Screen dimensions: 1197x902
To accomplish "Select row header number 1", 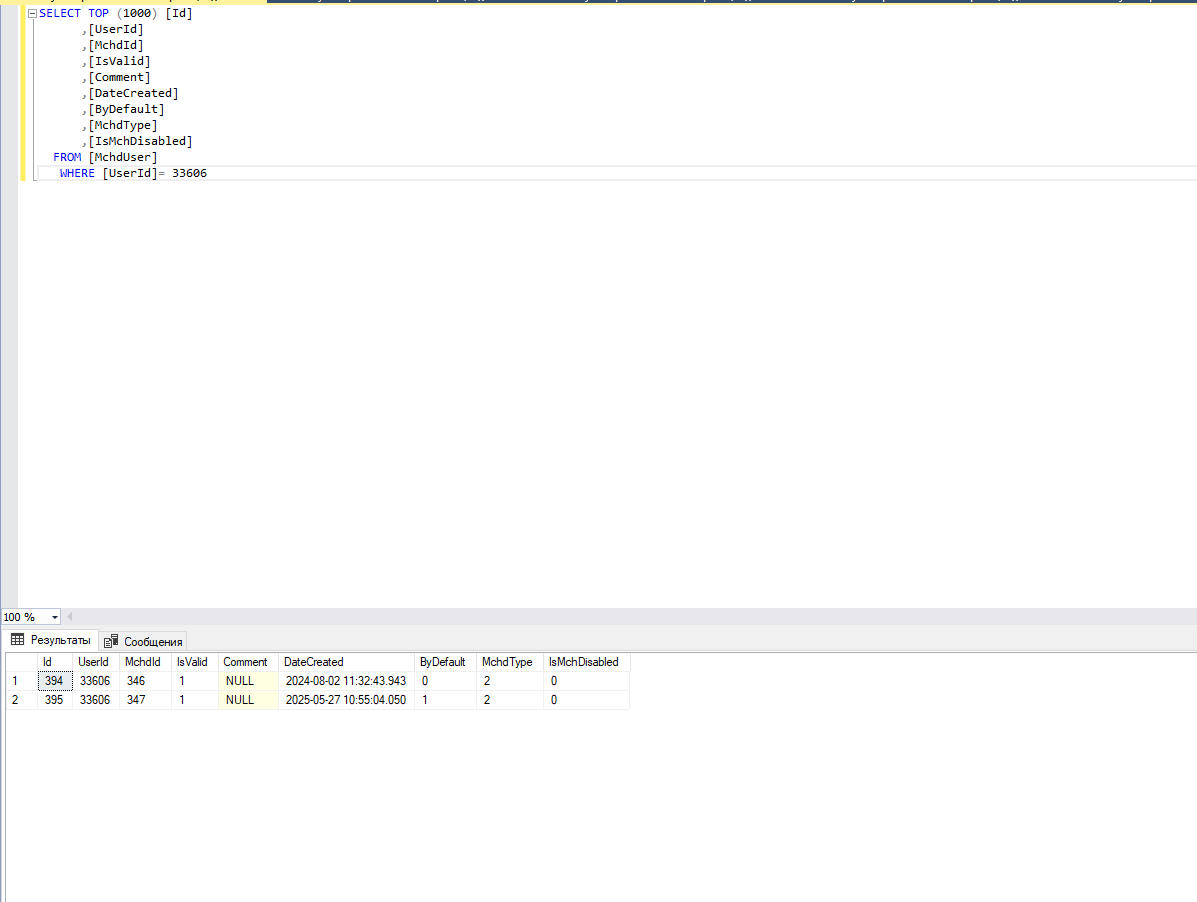I will [21, 681].
